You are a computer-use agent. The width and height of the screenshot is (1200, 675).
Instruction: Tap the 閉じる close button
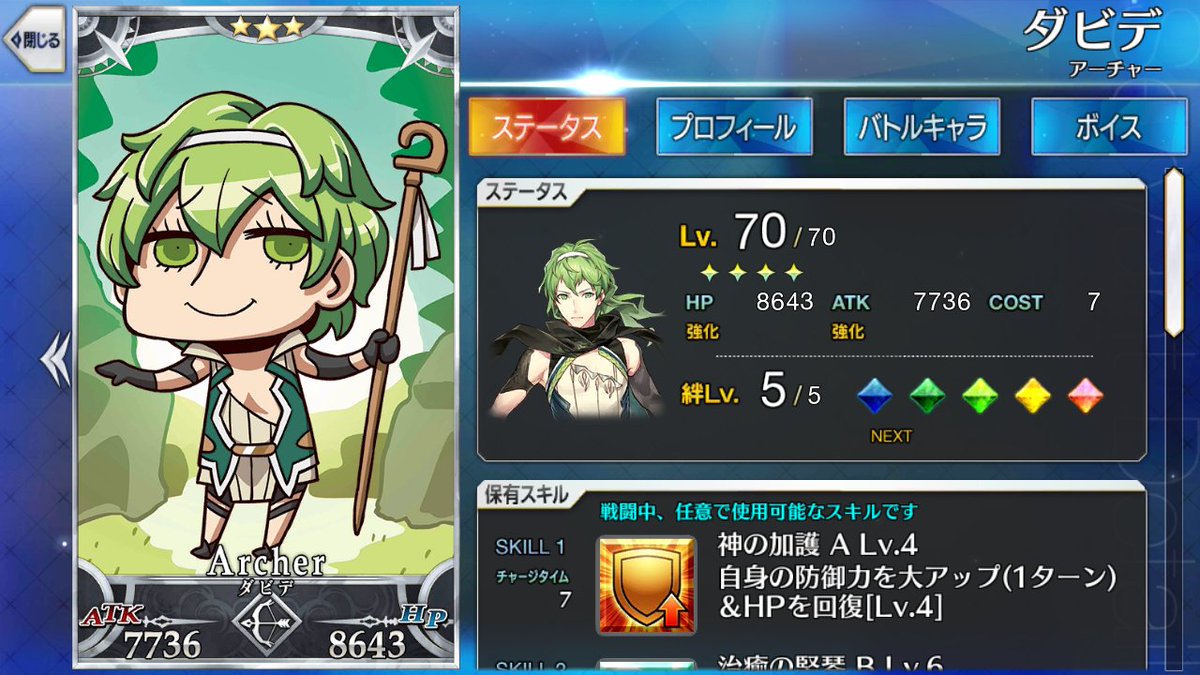[x=33, y=42]
